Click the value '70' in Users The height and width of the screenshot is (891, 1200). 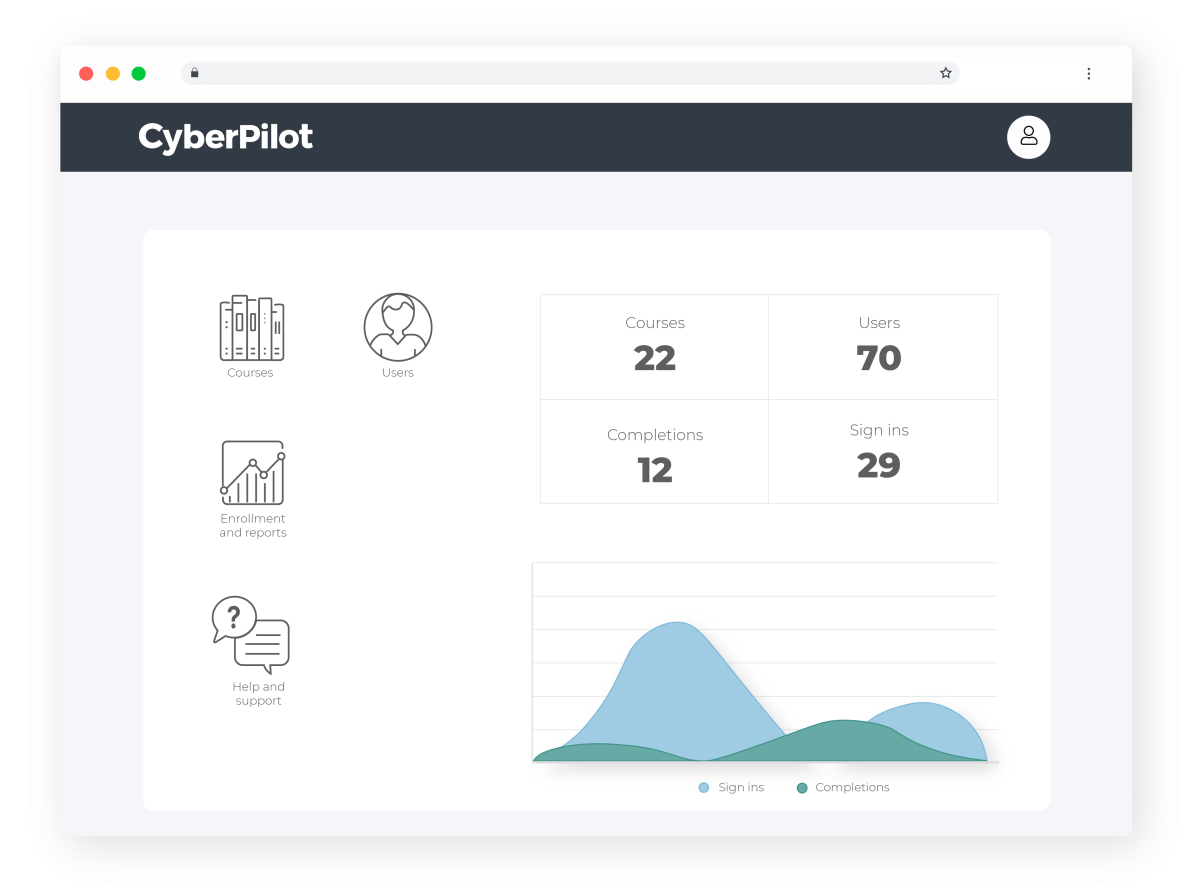[x=879, y=358]
